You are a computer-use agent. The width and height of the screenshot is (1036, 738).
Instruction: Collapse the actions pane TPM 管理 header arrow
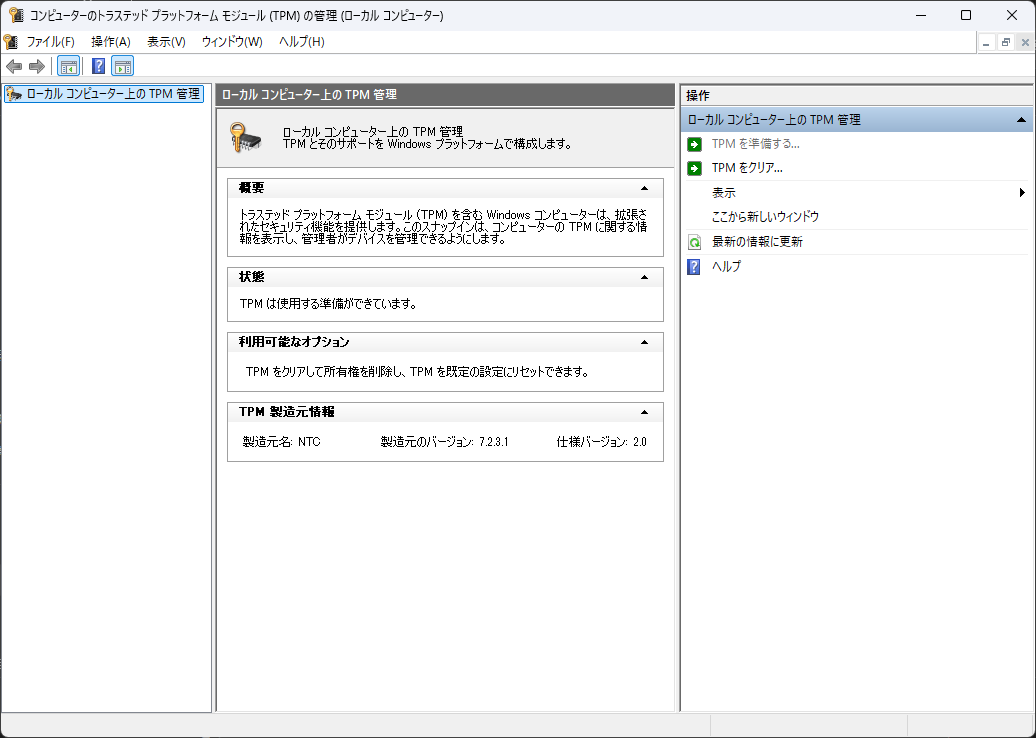click(1020, 120)
